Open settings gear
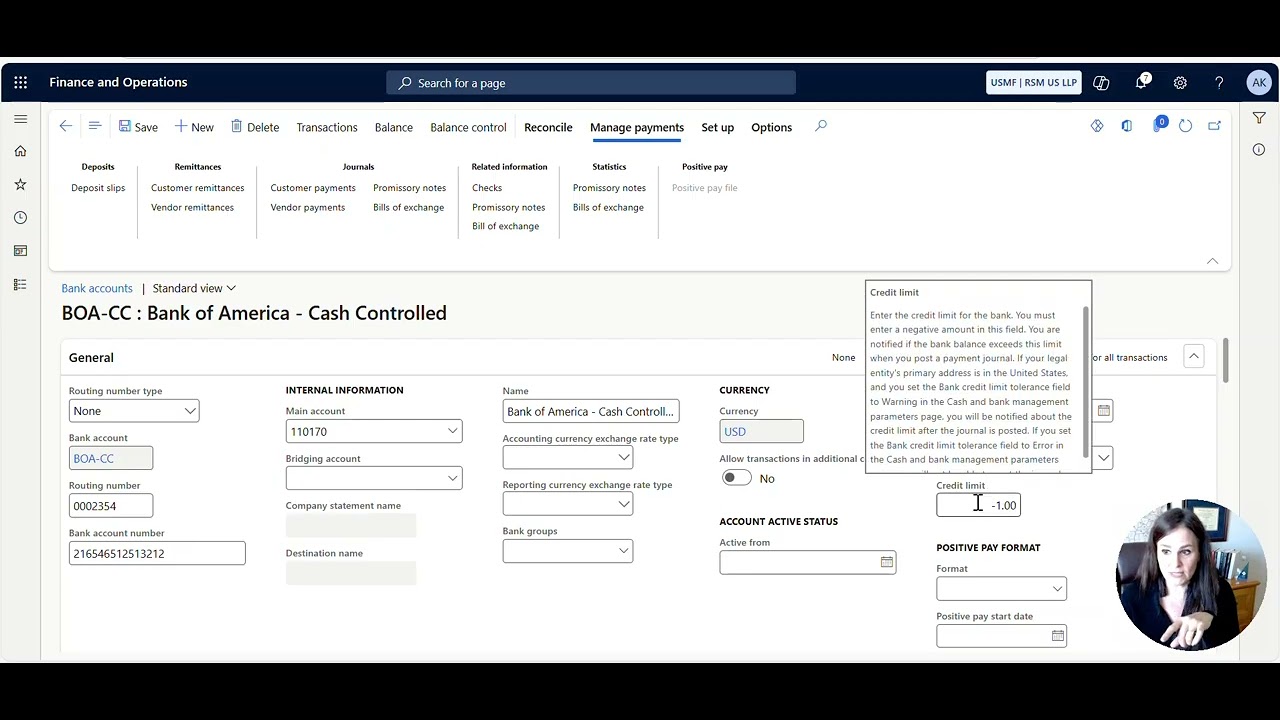The width and height of the screenshot is (1280, 720). (x=1180, y=83)
